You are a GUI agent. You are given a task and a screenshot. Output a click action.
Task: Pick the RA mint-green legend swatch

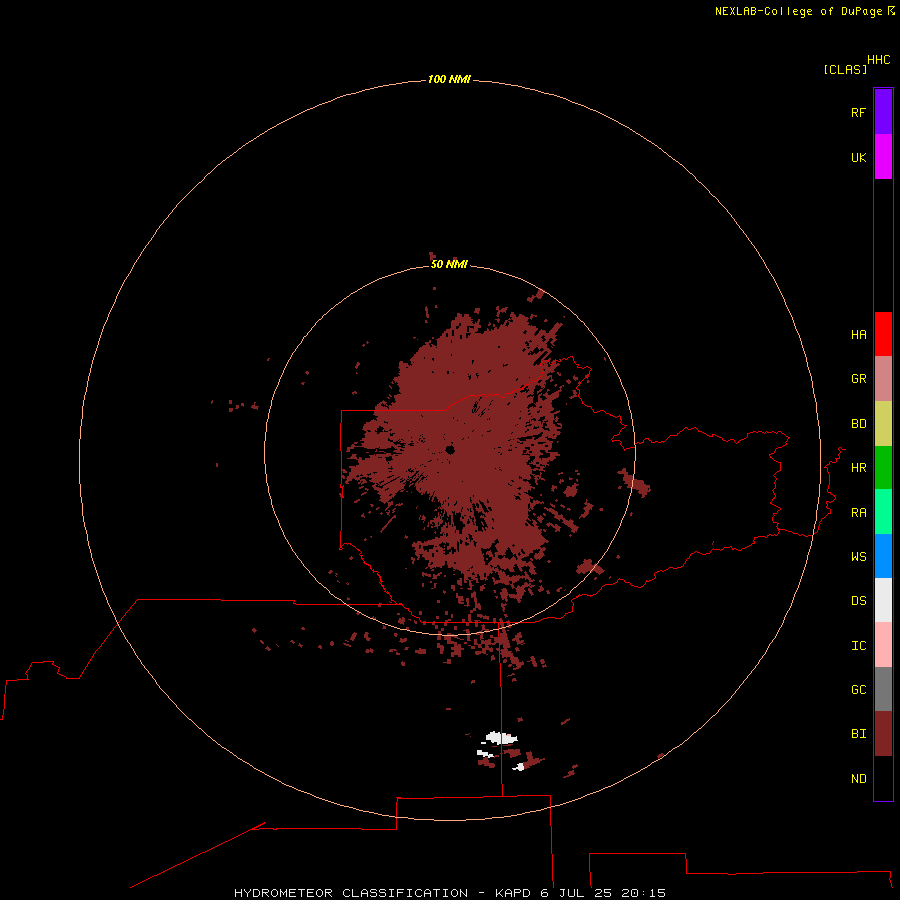pyautogui.click(x=883, y=512)
